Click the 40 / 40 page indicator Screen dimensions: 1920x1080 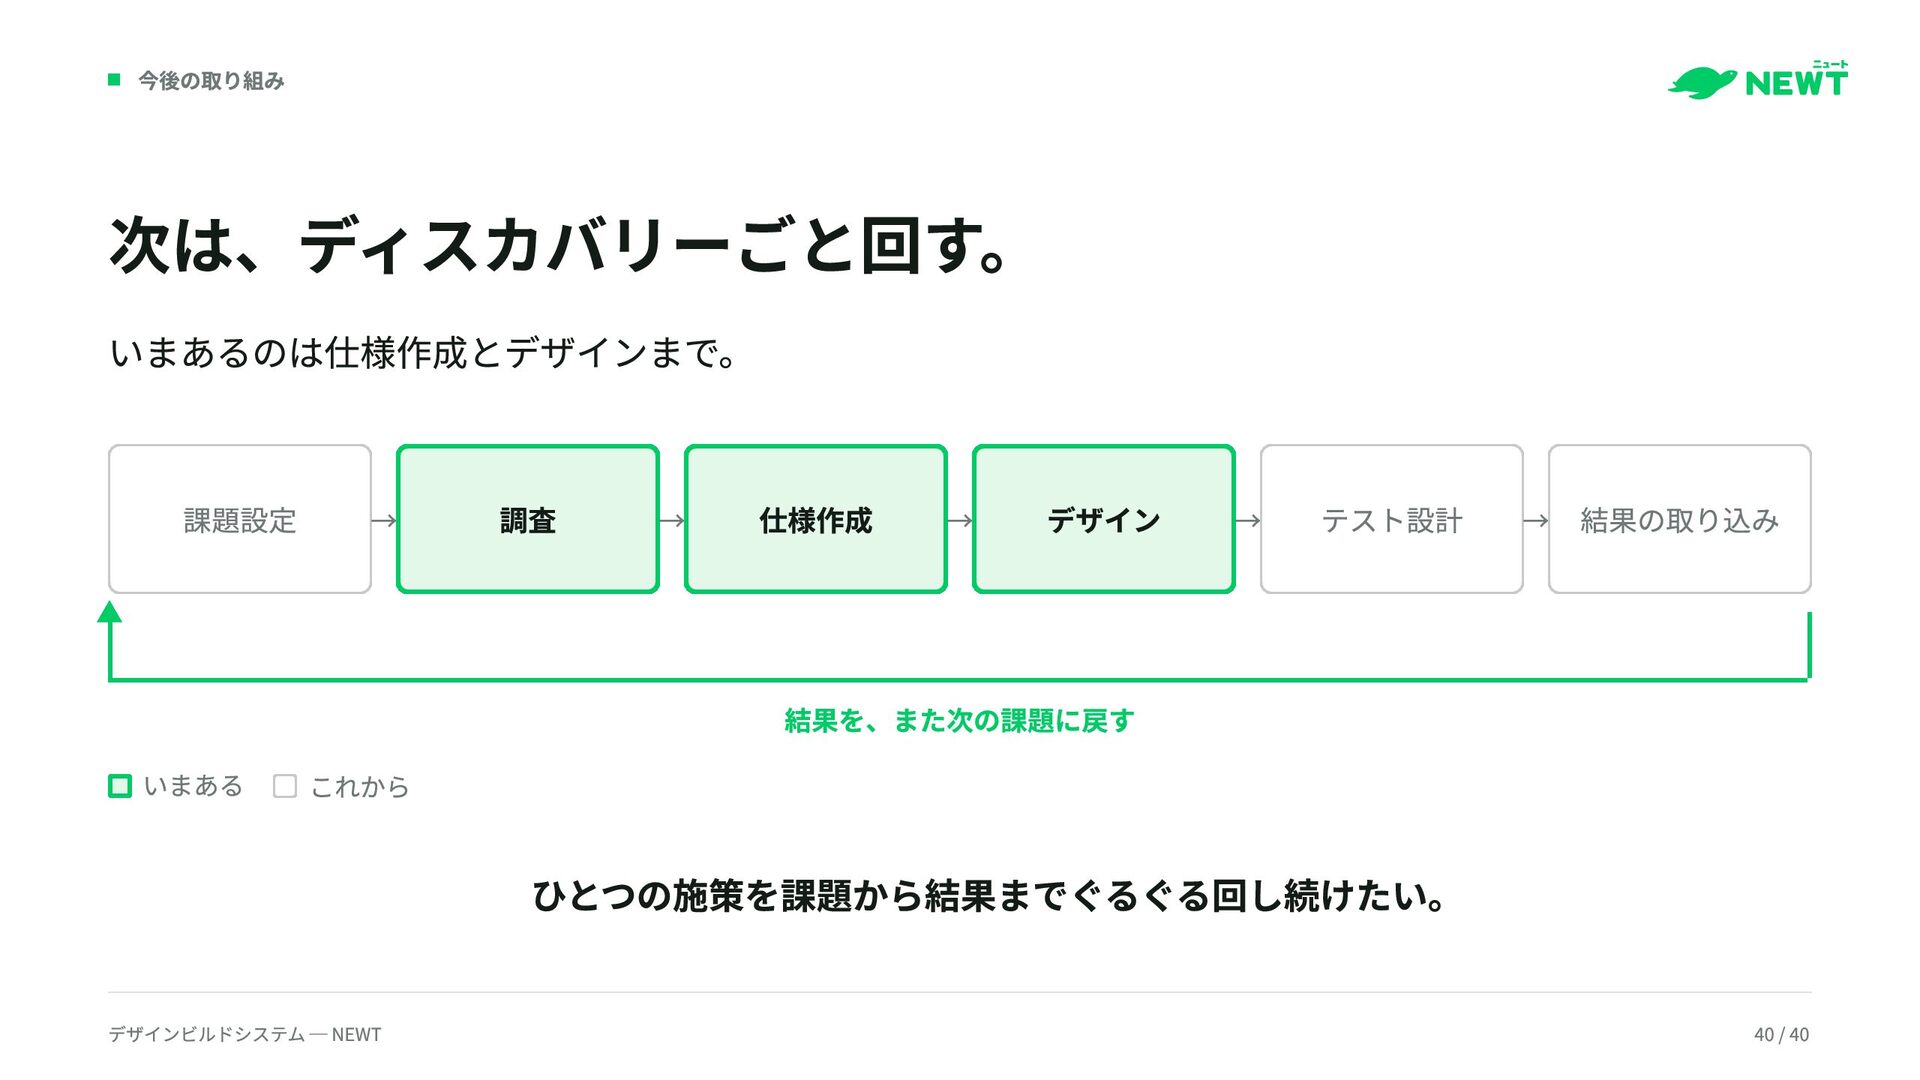click(x=1781, y=1035)
